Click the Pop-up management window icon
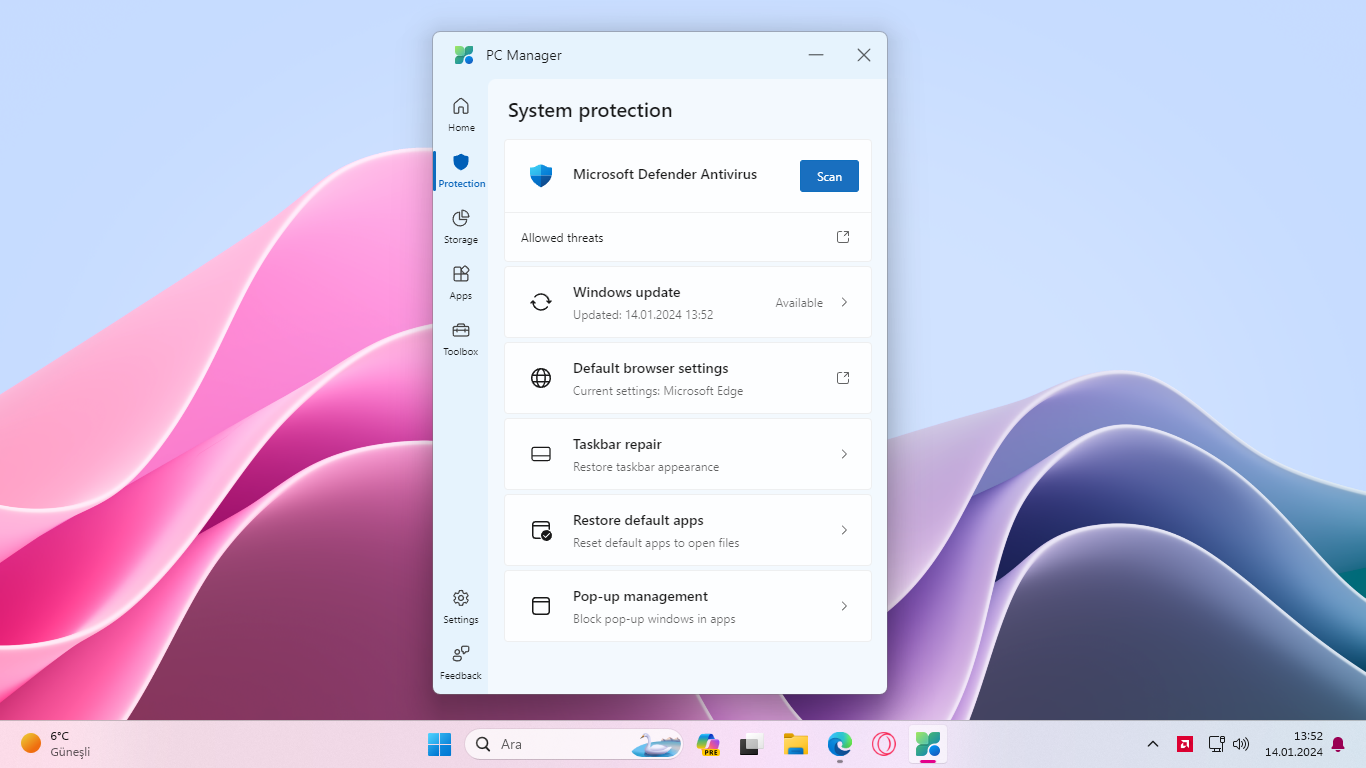 [541, 606]
